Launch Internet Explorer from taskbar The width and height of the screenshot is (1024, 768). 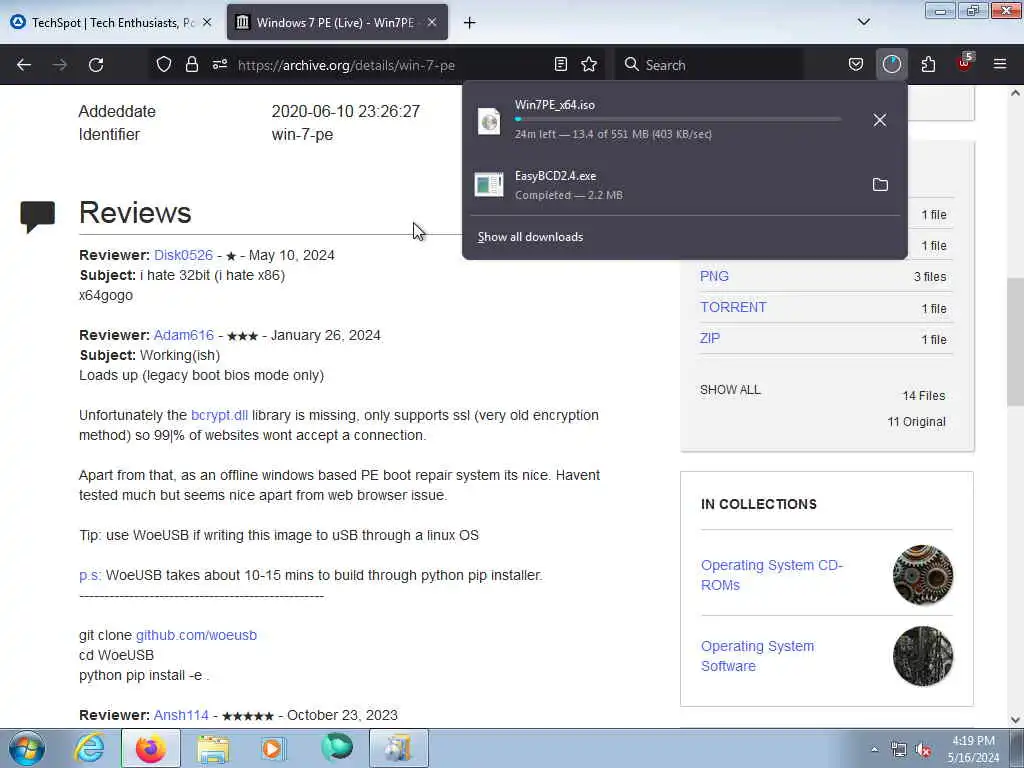pos(89,748)
